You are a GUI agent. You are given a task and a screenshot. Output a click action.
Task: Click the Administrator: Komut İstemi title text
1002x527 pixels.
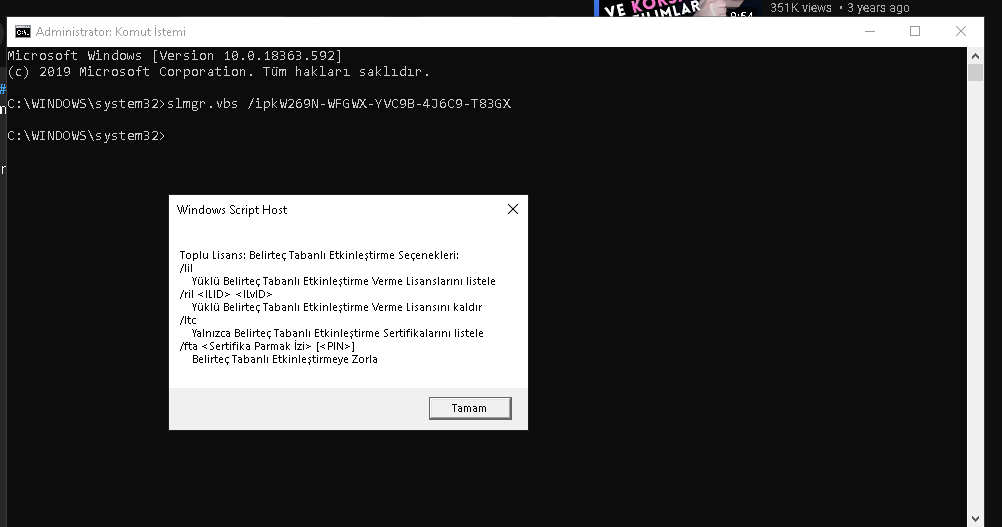click(x=111, y=32)
